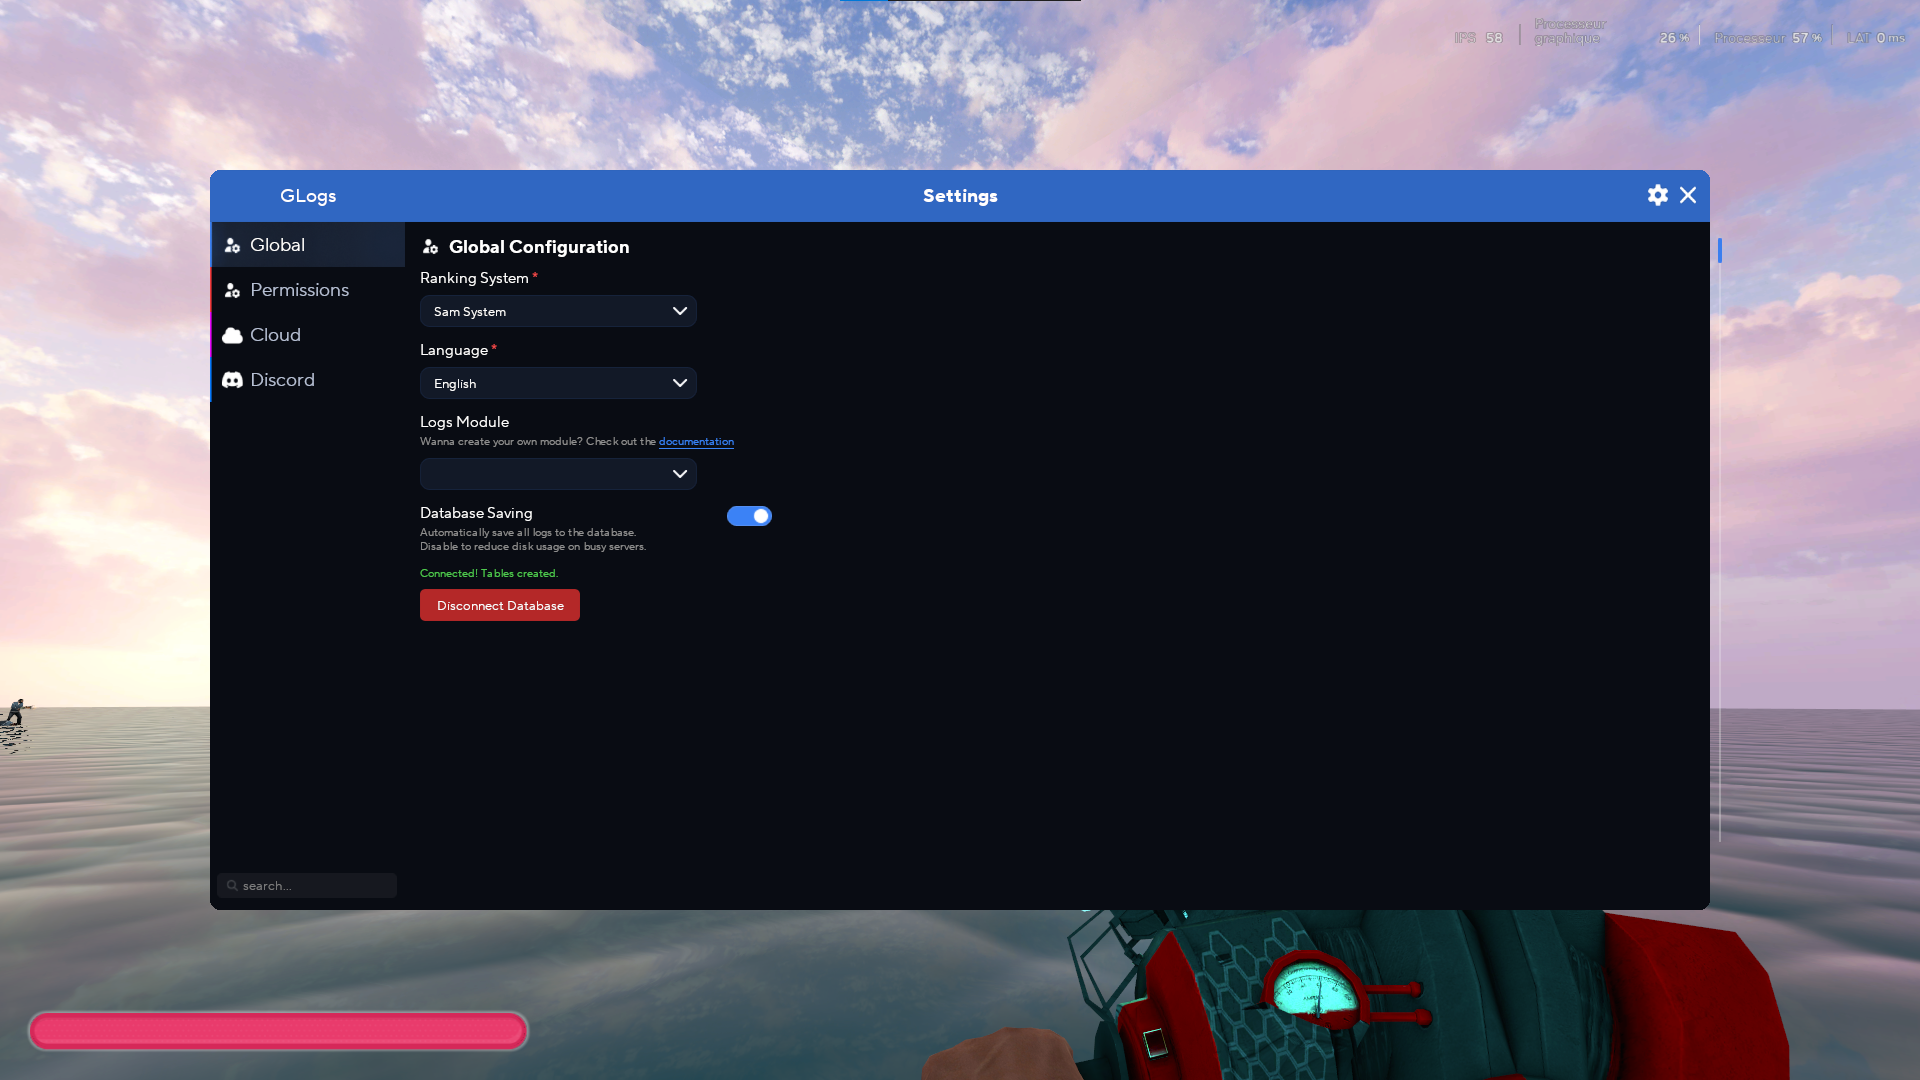Open settings via the gear icon
This screenshot has width=1920, height=1080.
(1658, 195)
